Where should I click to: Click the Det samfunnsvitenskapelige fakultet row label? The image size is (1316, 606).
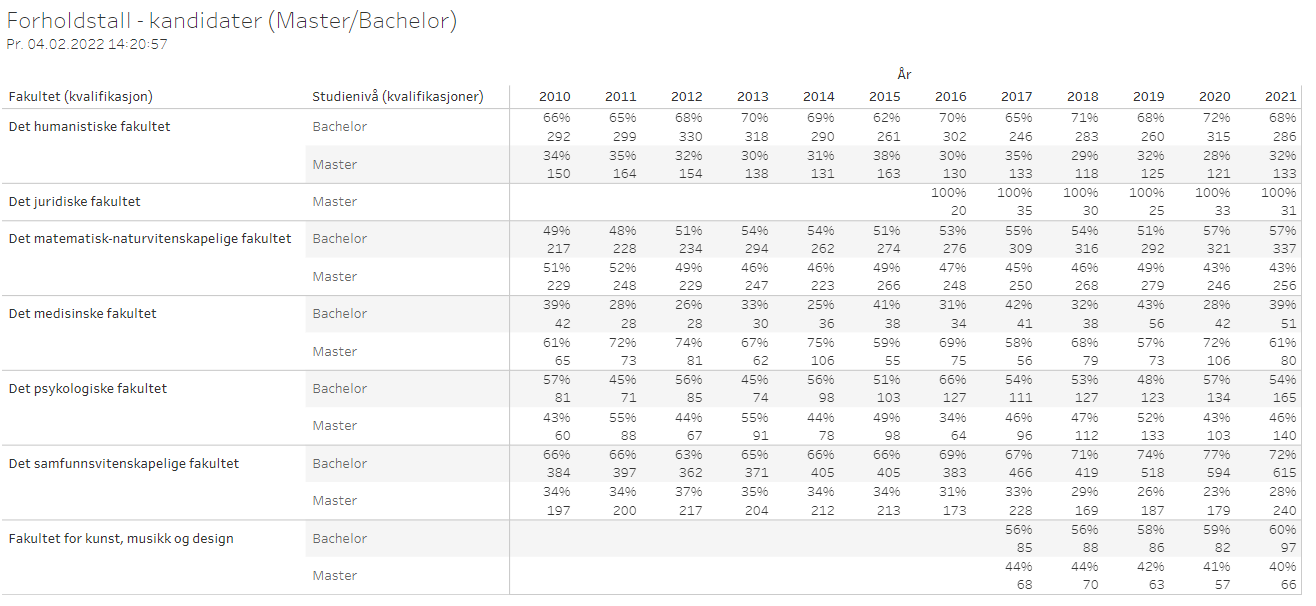124,464
